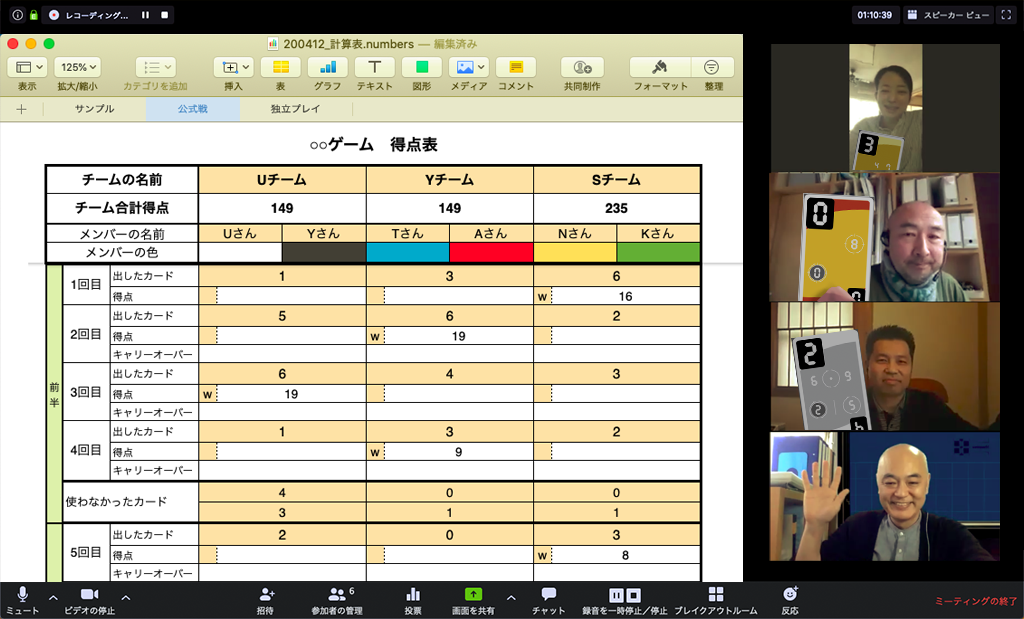Image resolution: width=1024 pixels, height=619 pixels.
Task: Open the Media (メディア) dropdown
Action: 468,68
